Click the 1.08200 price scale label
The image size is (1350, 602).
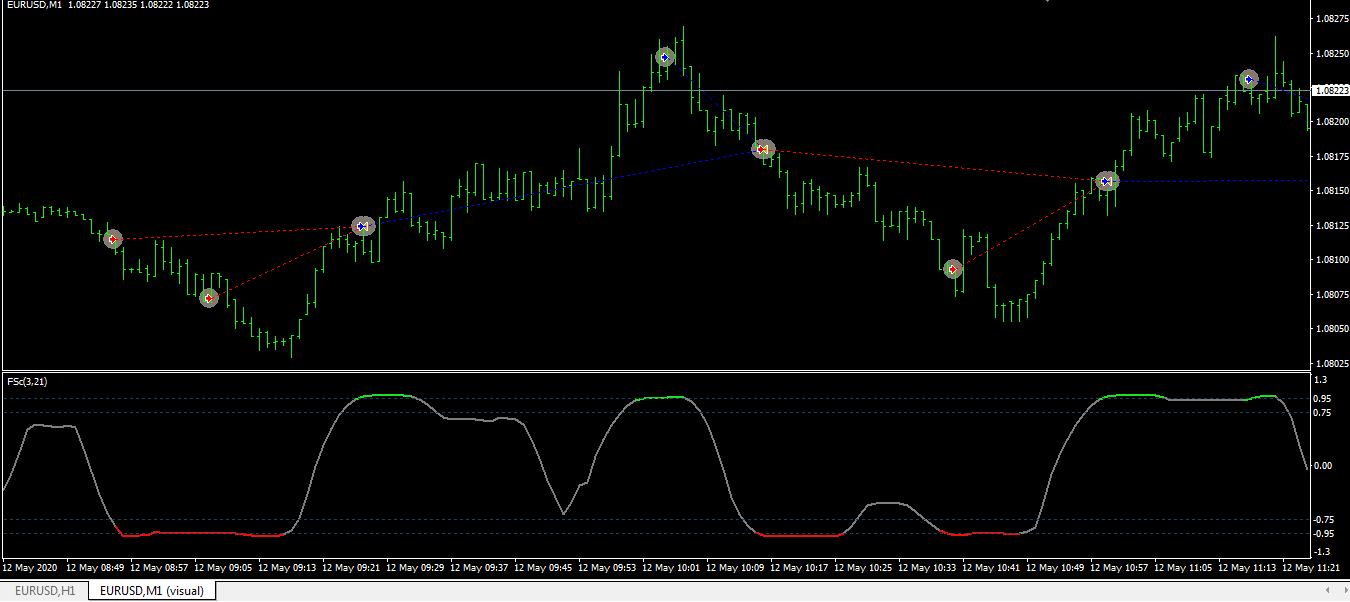coord(1332,122)
